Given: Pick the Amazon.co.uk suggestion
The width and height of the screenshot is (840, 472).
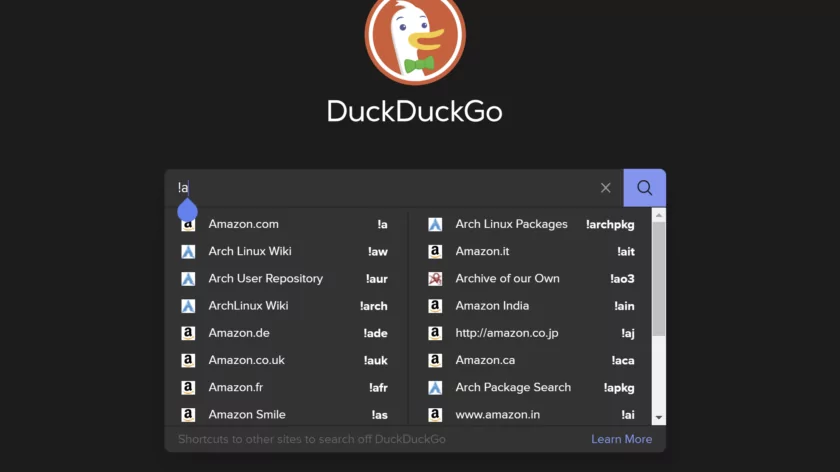Looking at the screenshot, I should pos(284,360).
